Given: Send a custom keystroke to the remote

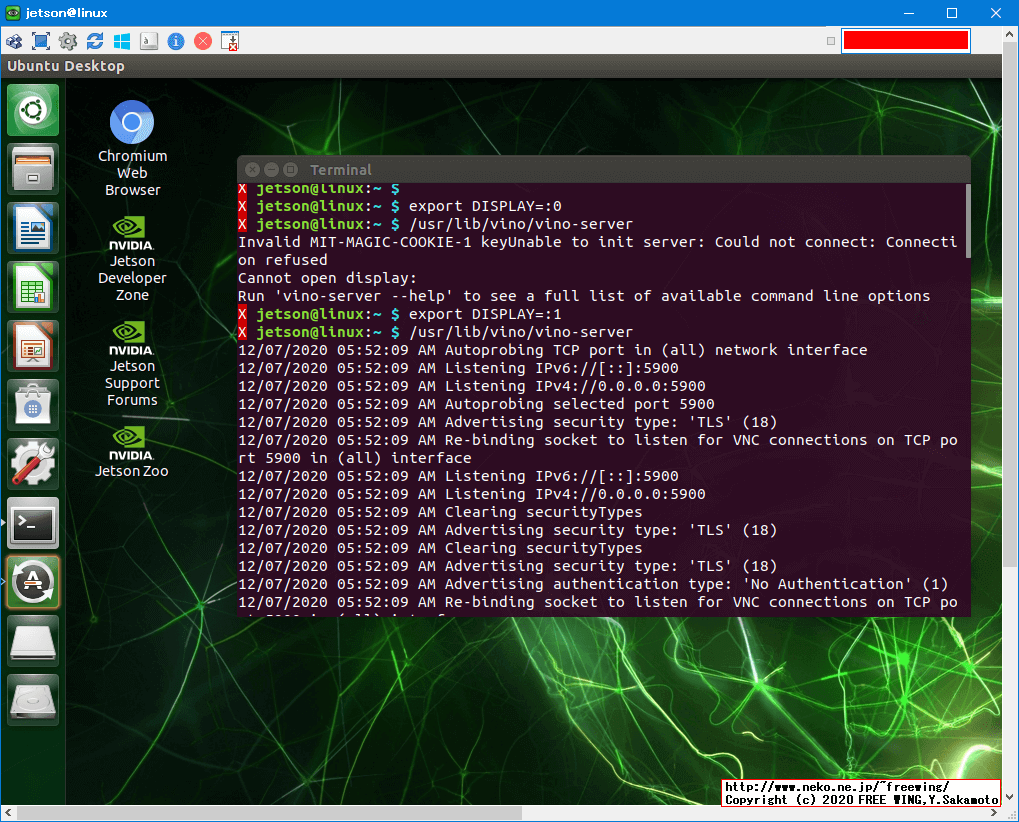Looking at the screenshot, I should tap(149, 41).
